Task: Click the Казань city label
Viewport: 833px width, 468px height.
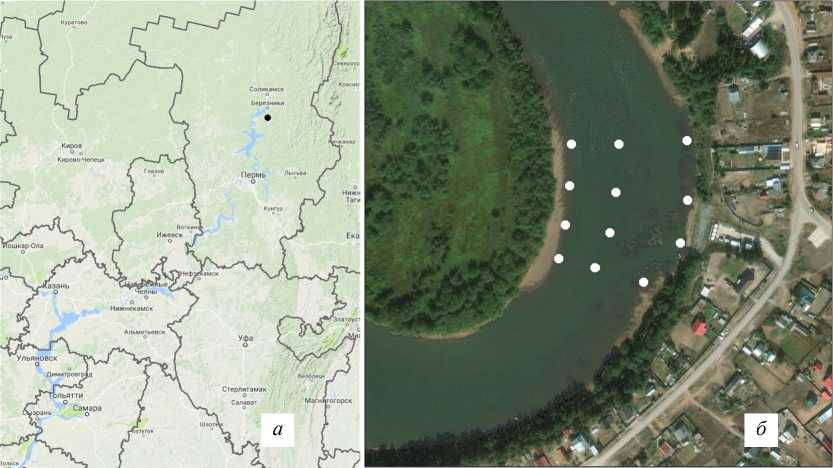Action: [x=55, y=285]
